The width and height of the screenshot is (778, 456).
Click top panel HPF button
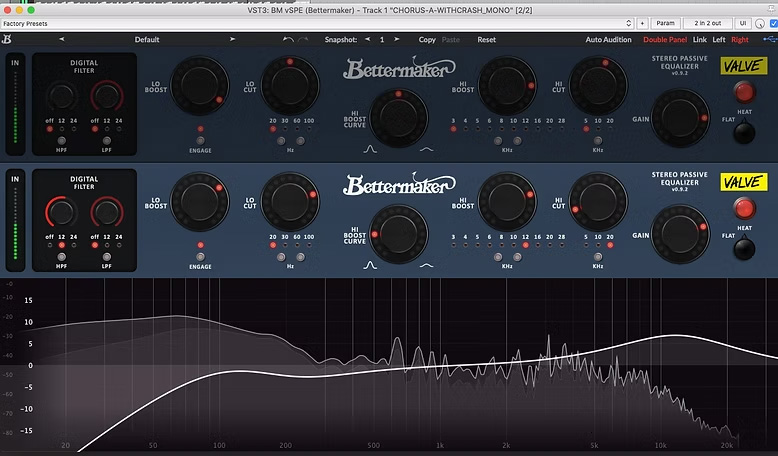pyautogui.click(x=62, y=141)
